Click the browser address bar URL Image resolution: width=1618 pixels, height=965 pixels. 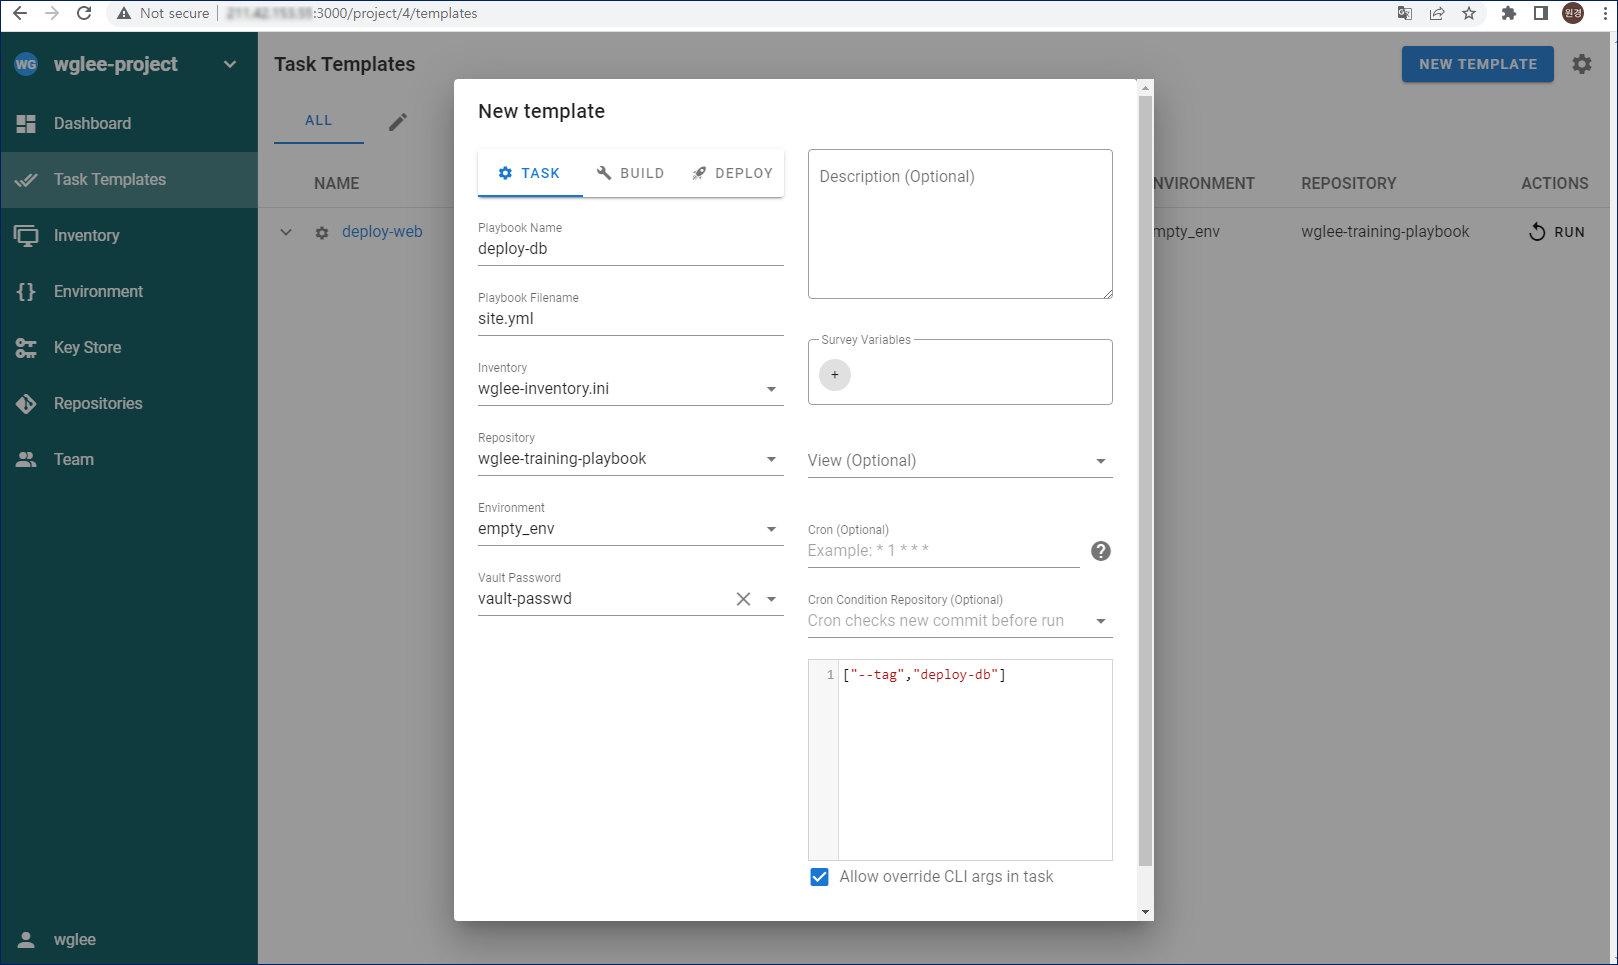click(351, 13)
